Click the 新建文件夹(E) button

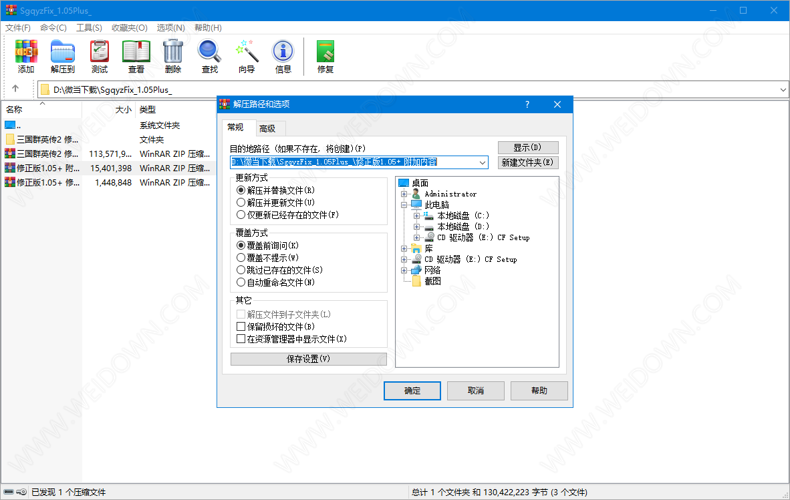528,162
